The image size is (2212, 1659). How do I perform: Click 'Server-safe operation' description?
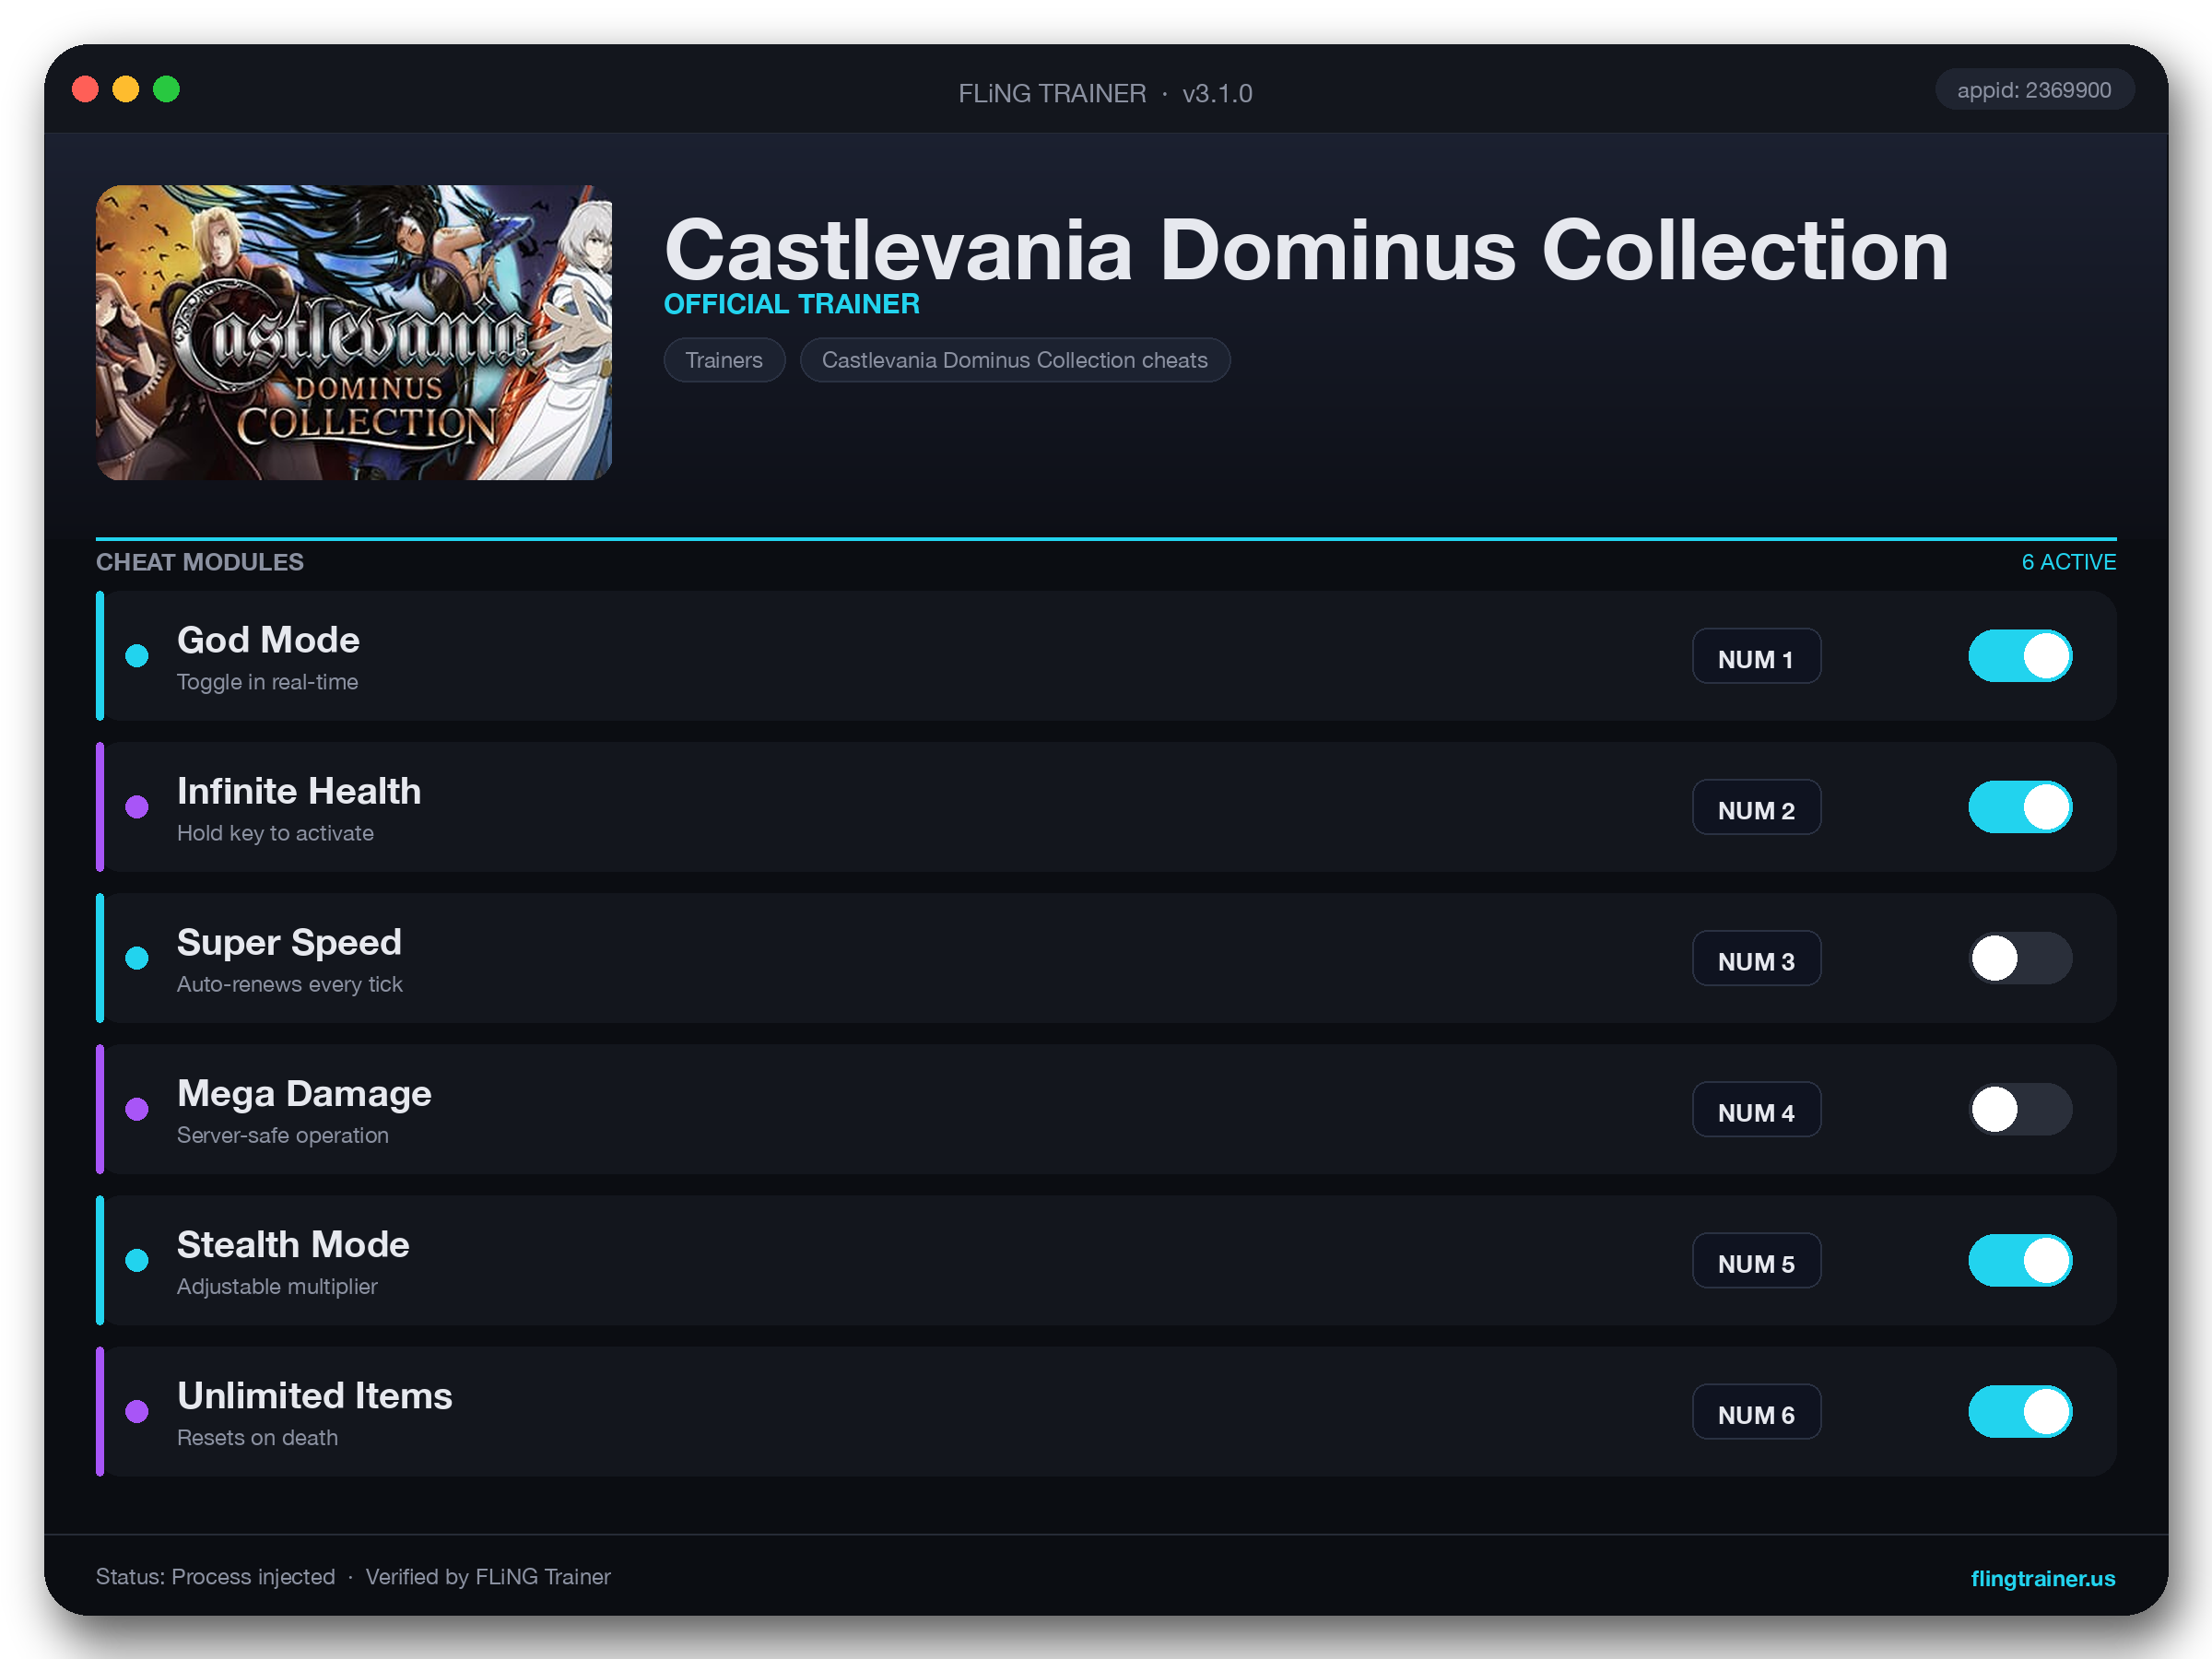pyautogui.click(x=283, y=1135)
